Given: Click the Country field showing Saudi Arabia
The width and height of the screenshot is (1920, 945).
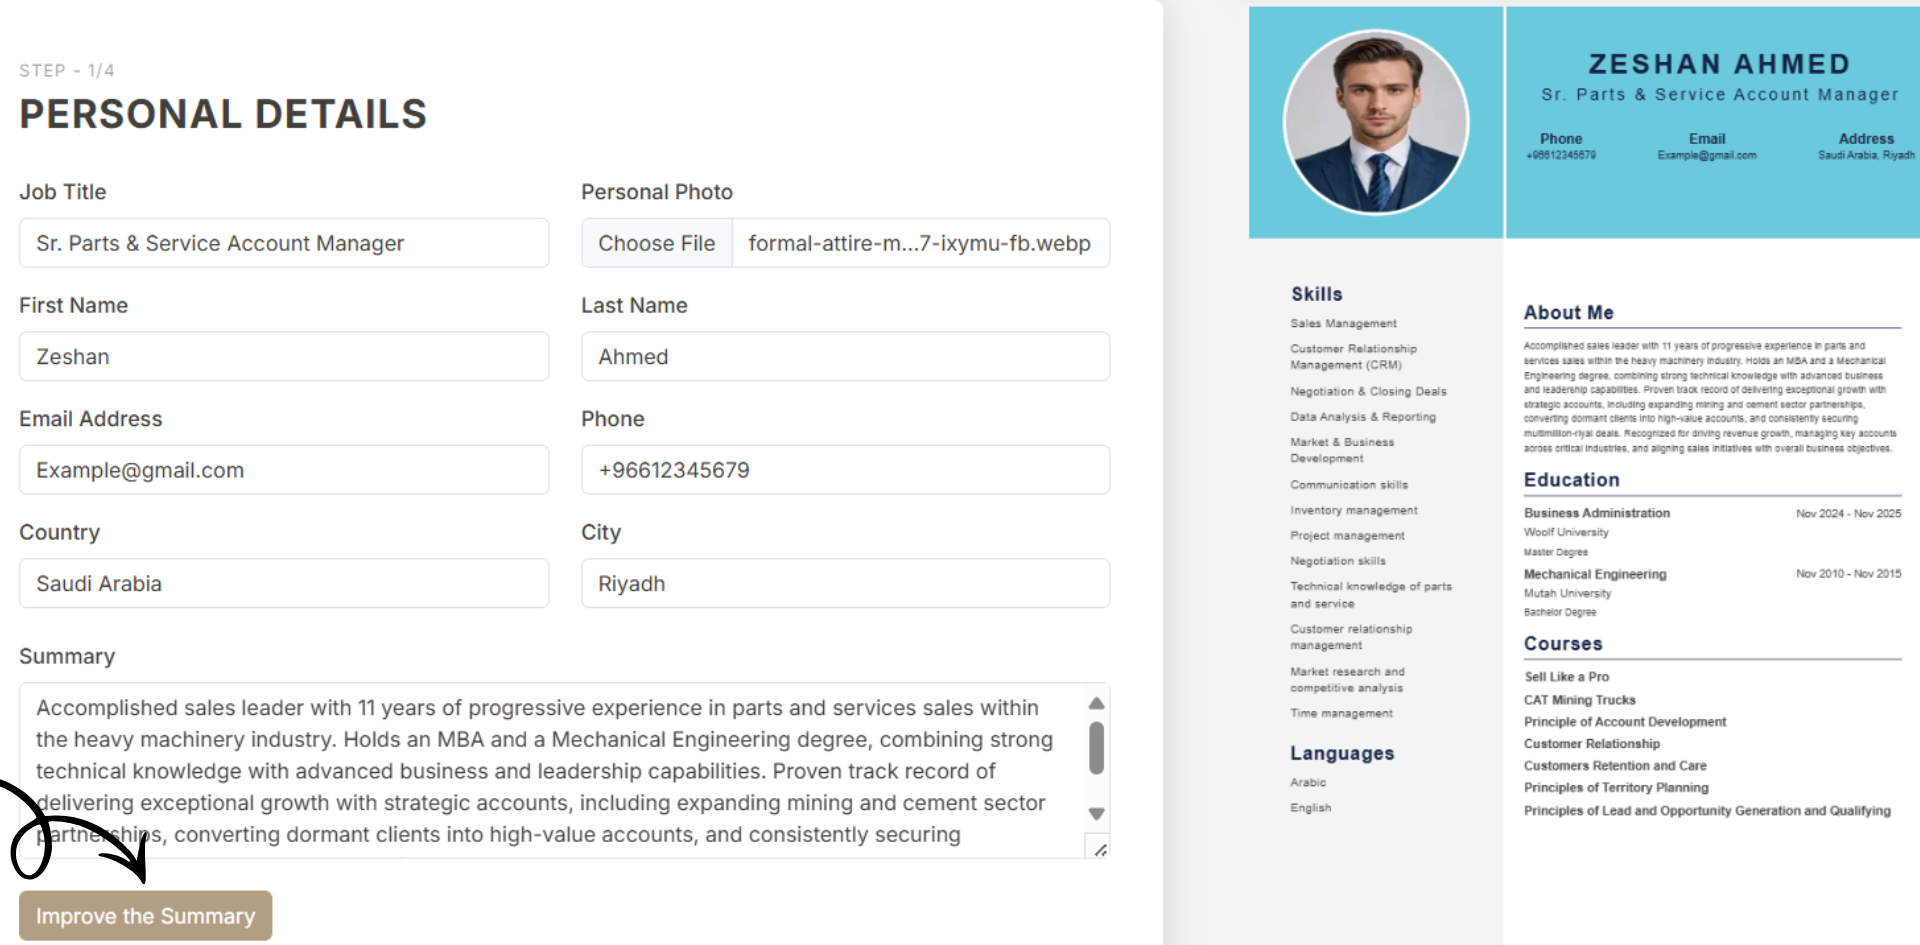Looking at the screenshot, I should point(284,583).
